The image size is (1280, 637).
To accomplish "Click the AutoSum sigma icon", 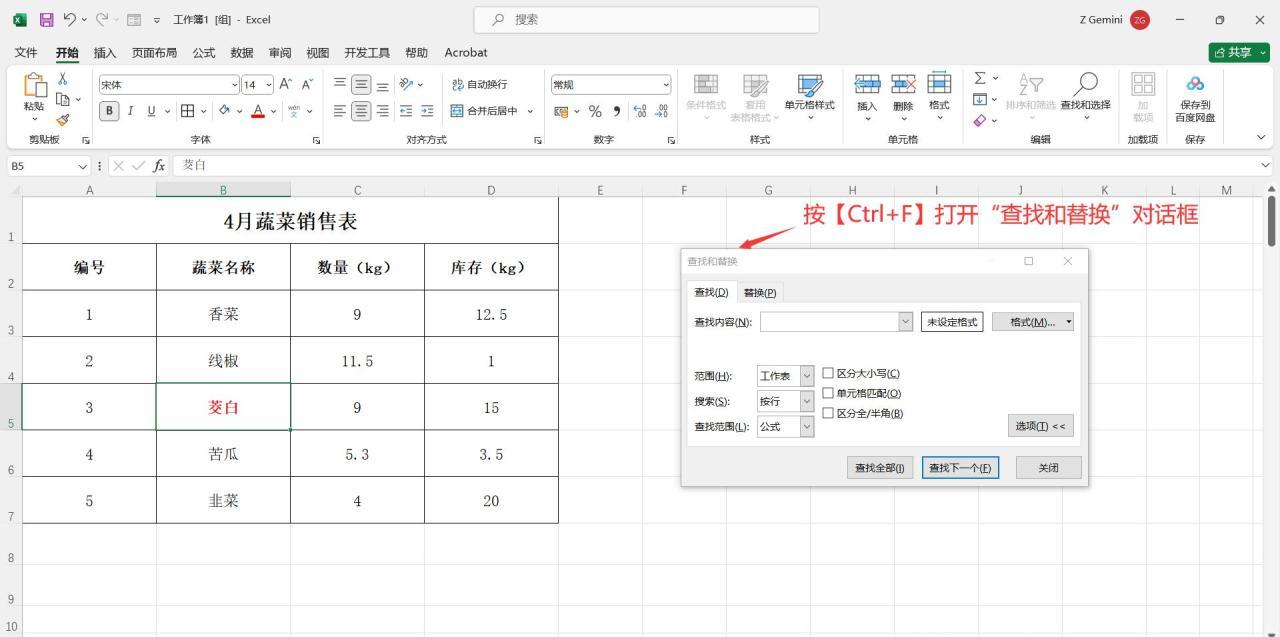I will click(981, 79).
